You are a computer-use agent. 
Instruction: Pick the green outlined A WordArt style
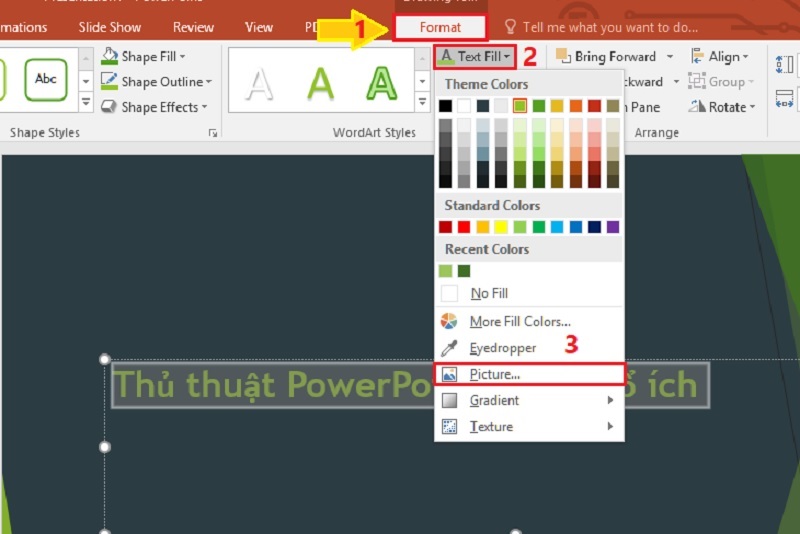[x=382, y=83]
